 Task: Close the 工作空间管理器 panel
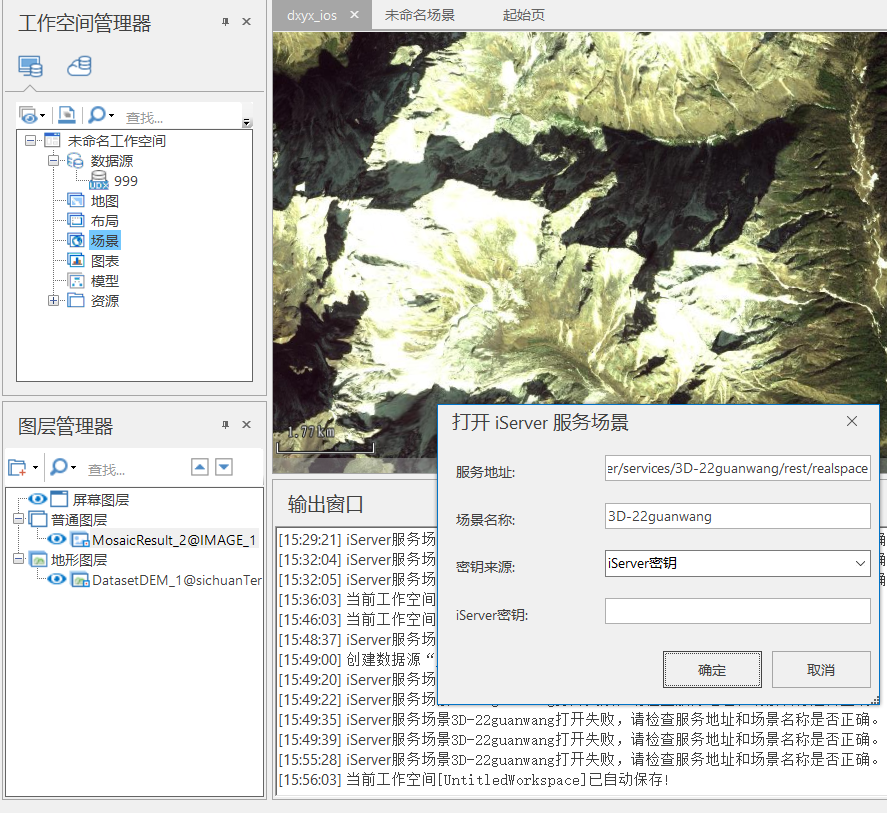coord(246,22)
